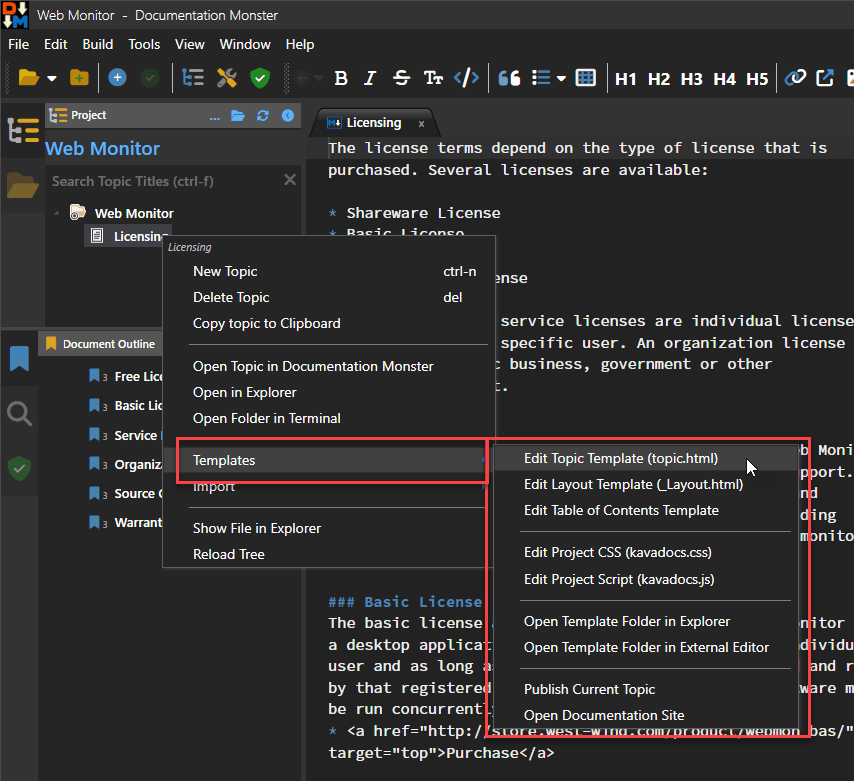The width and height of the screenshot is (854, 781).
Task: Open the list type dropdown arrow
Action: [562, 79]
